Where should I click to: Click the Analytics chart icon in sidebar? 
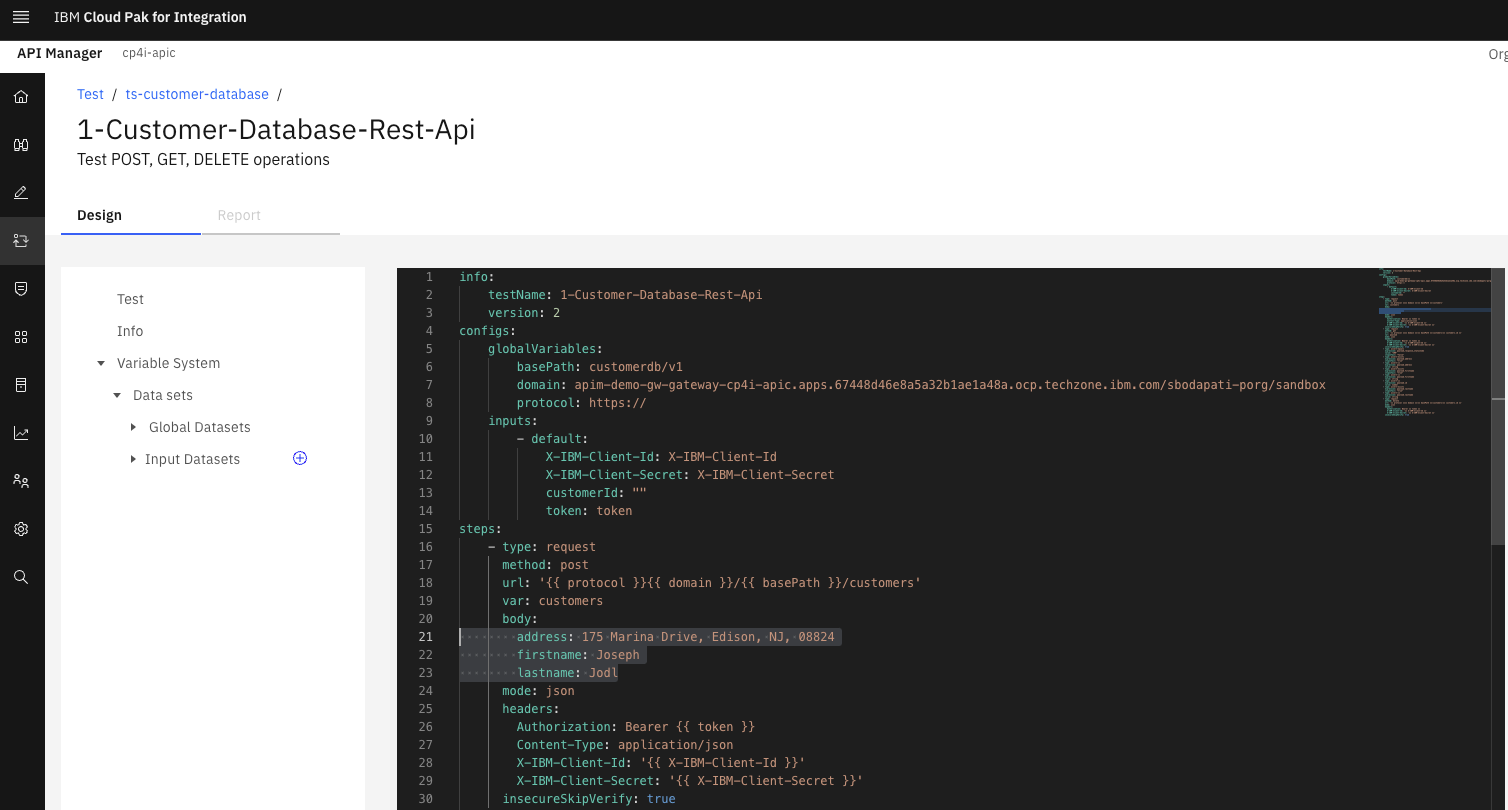click(x=21, y=433)
